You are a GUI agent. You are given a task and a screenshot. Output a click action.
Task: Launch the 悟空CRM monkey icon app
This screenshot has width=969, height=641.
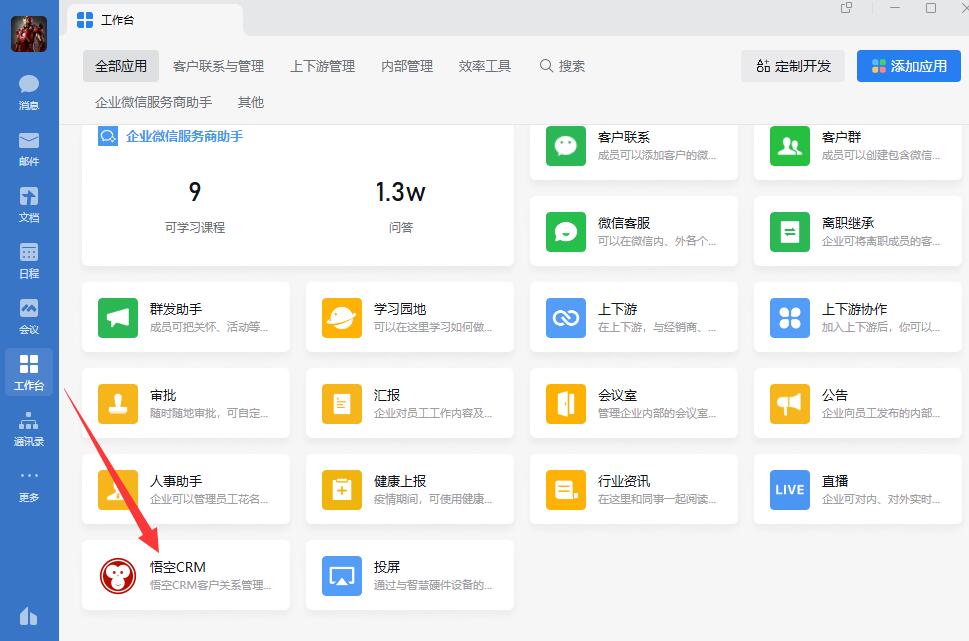pos(118,576)
